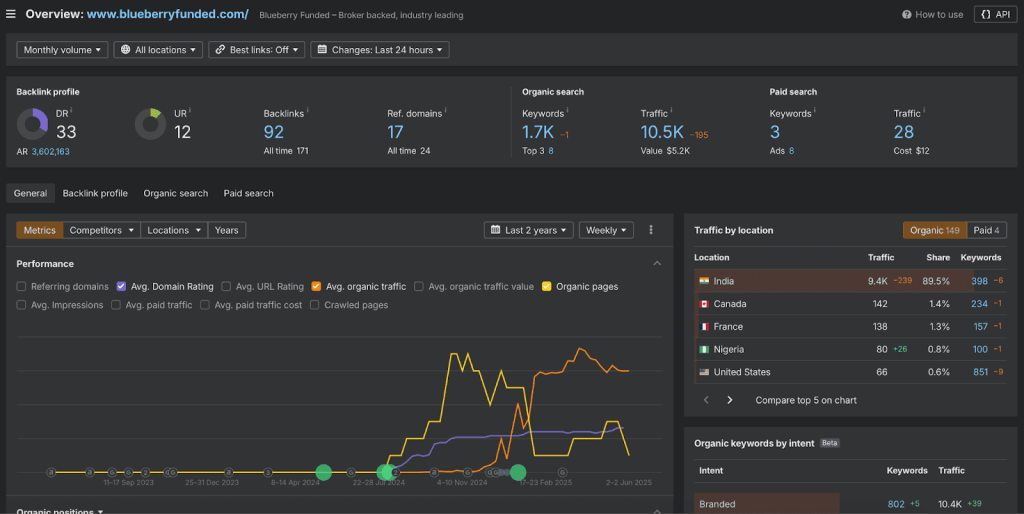Click the Ref. domains info icon
Viewport: 1024px width, 514px height.
[x=445, y=110]
